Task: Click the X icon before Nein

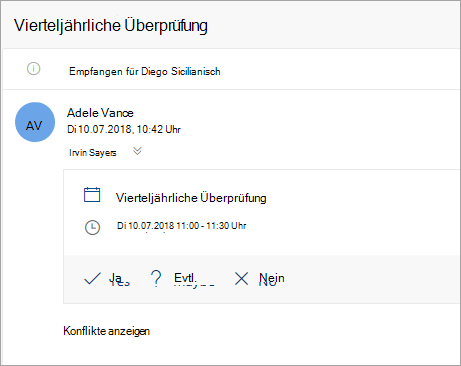Action: click(x=241, y=278)
